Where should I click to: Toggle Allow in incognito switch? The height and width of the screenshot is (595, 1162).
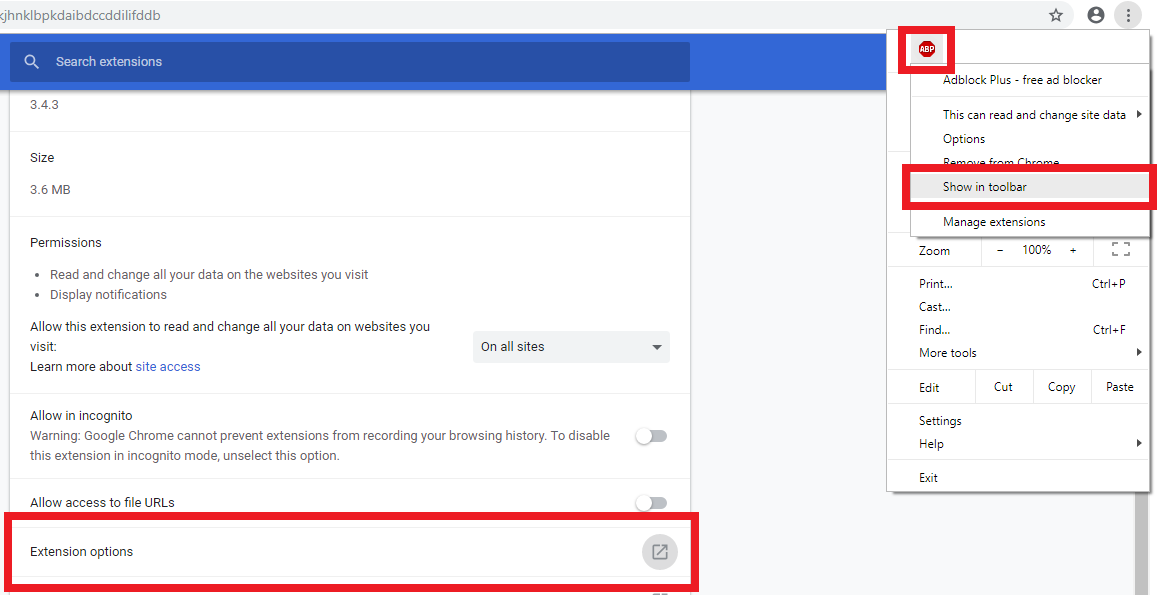coord(651,436)
